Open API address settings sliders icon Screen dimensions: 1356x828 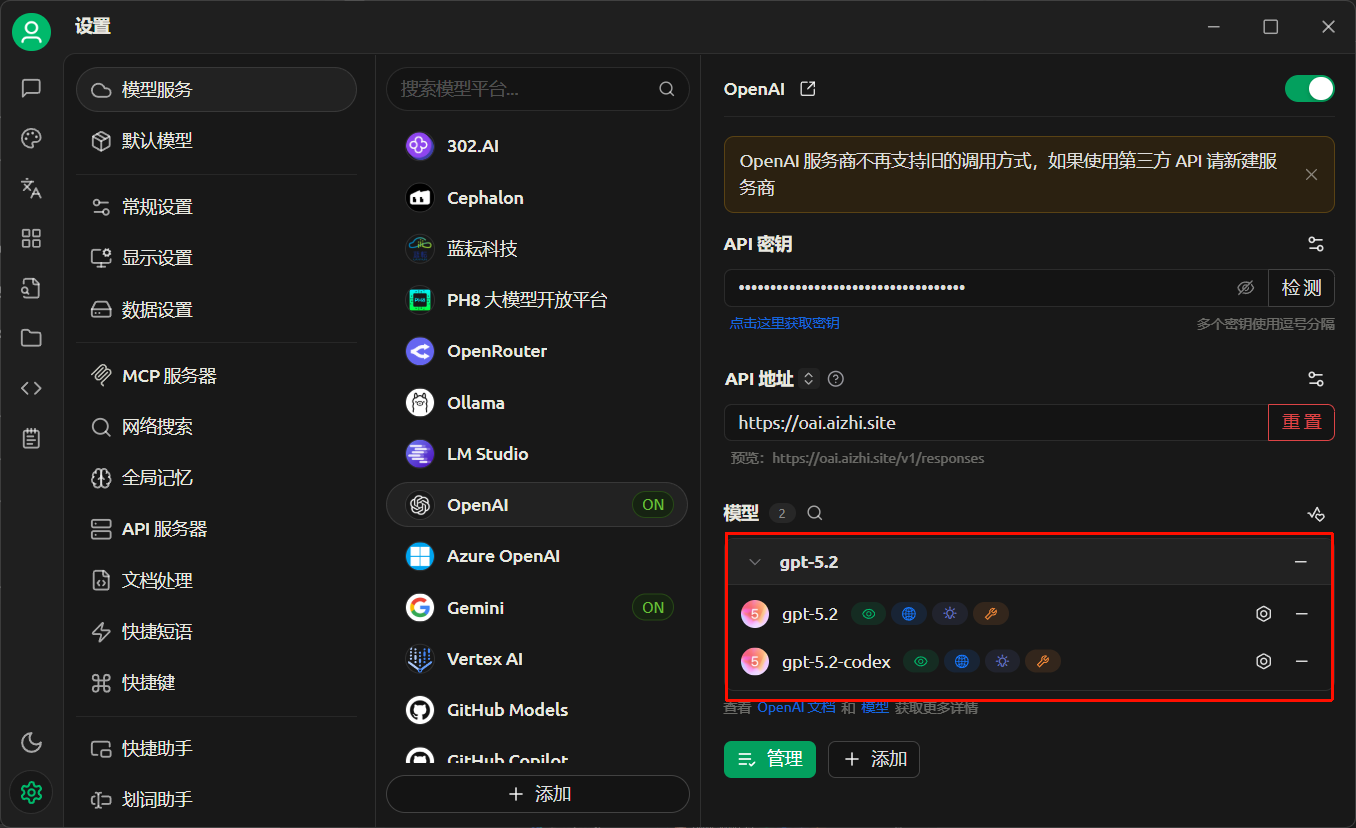click(1316, 379)
